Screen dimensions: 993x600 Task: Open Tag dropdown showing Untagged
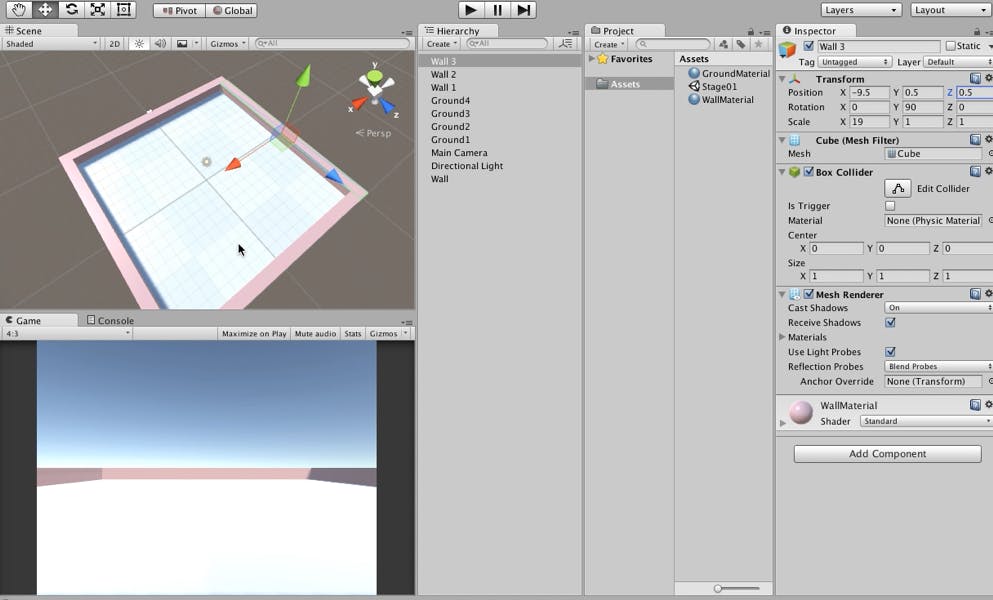(x=855, y=62)
